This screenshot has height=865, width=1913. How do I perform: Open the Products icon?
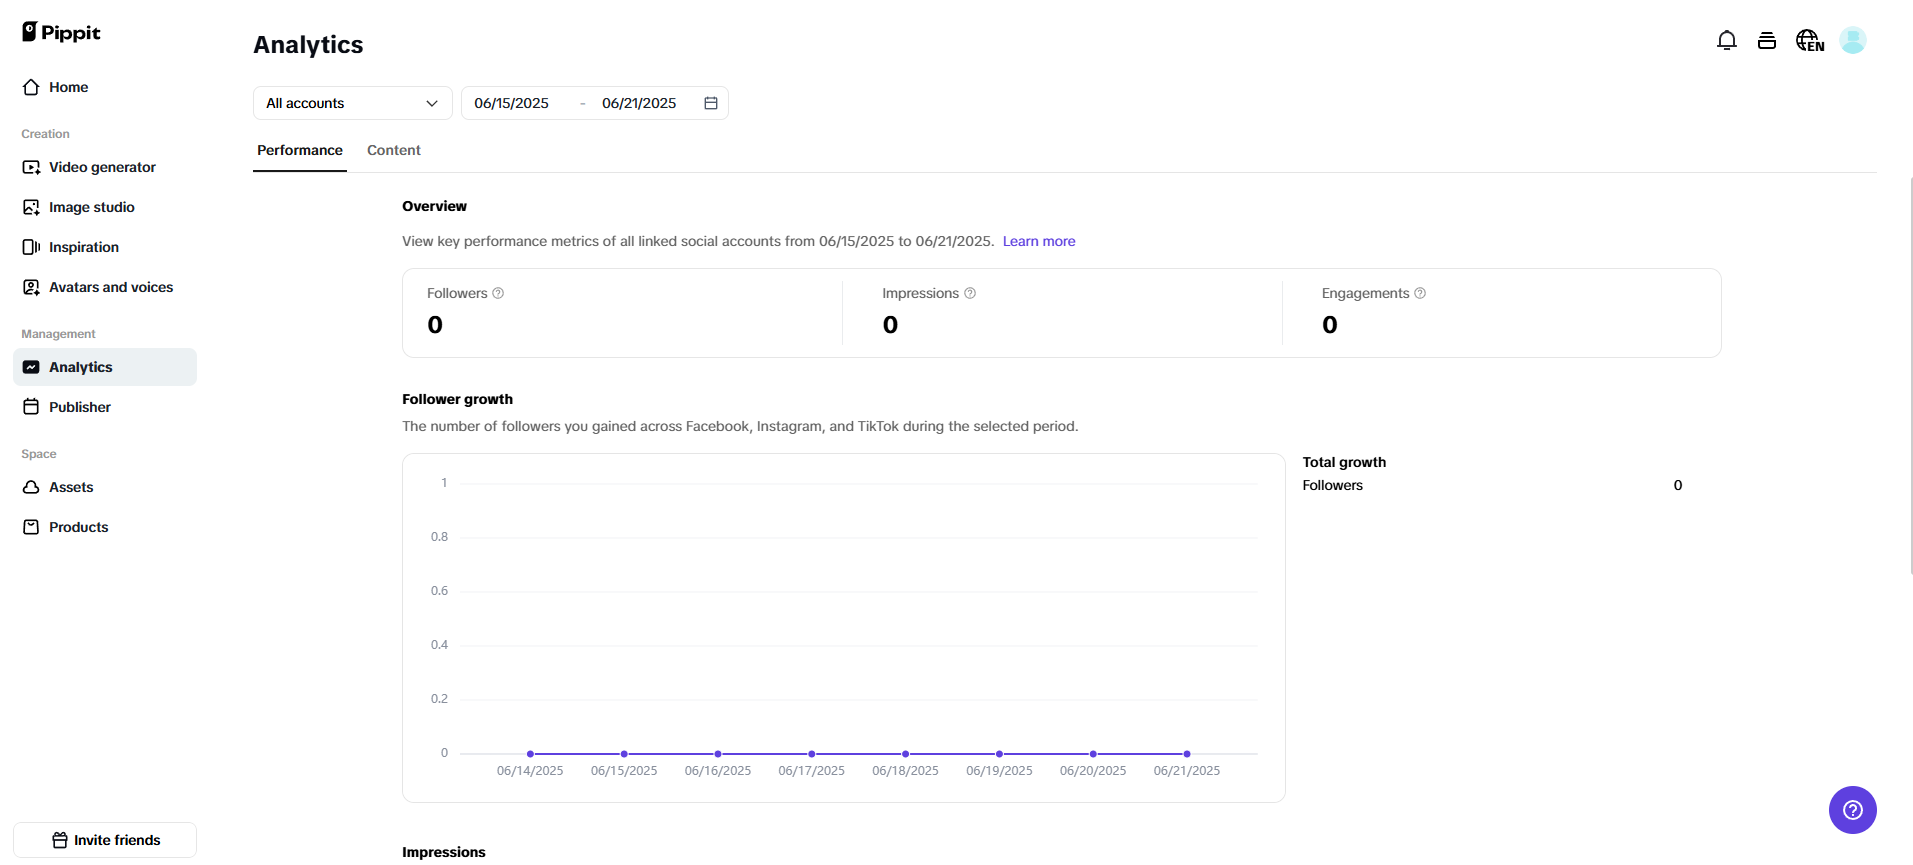[31, 527]
